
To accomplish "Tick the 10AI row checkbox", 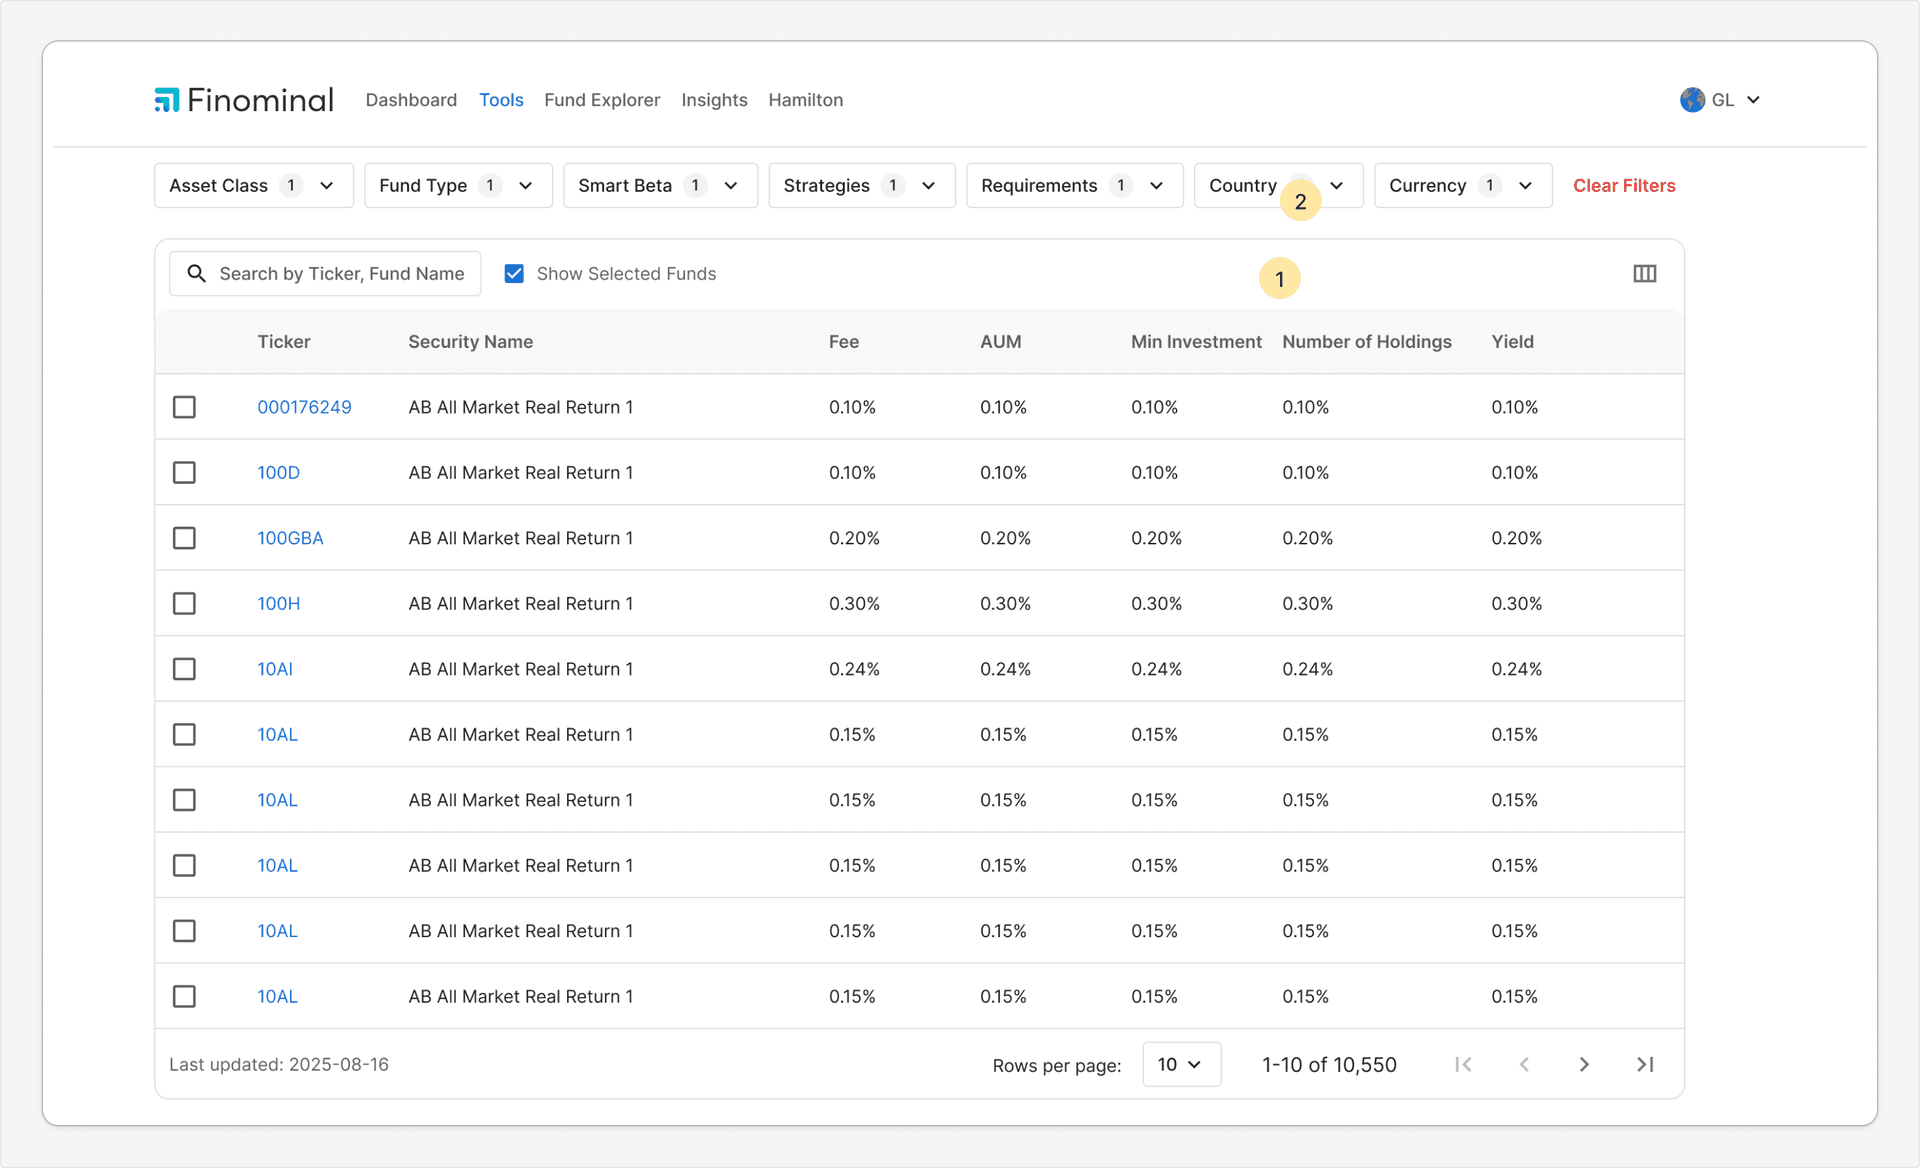I will [184, 669].
